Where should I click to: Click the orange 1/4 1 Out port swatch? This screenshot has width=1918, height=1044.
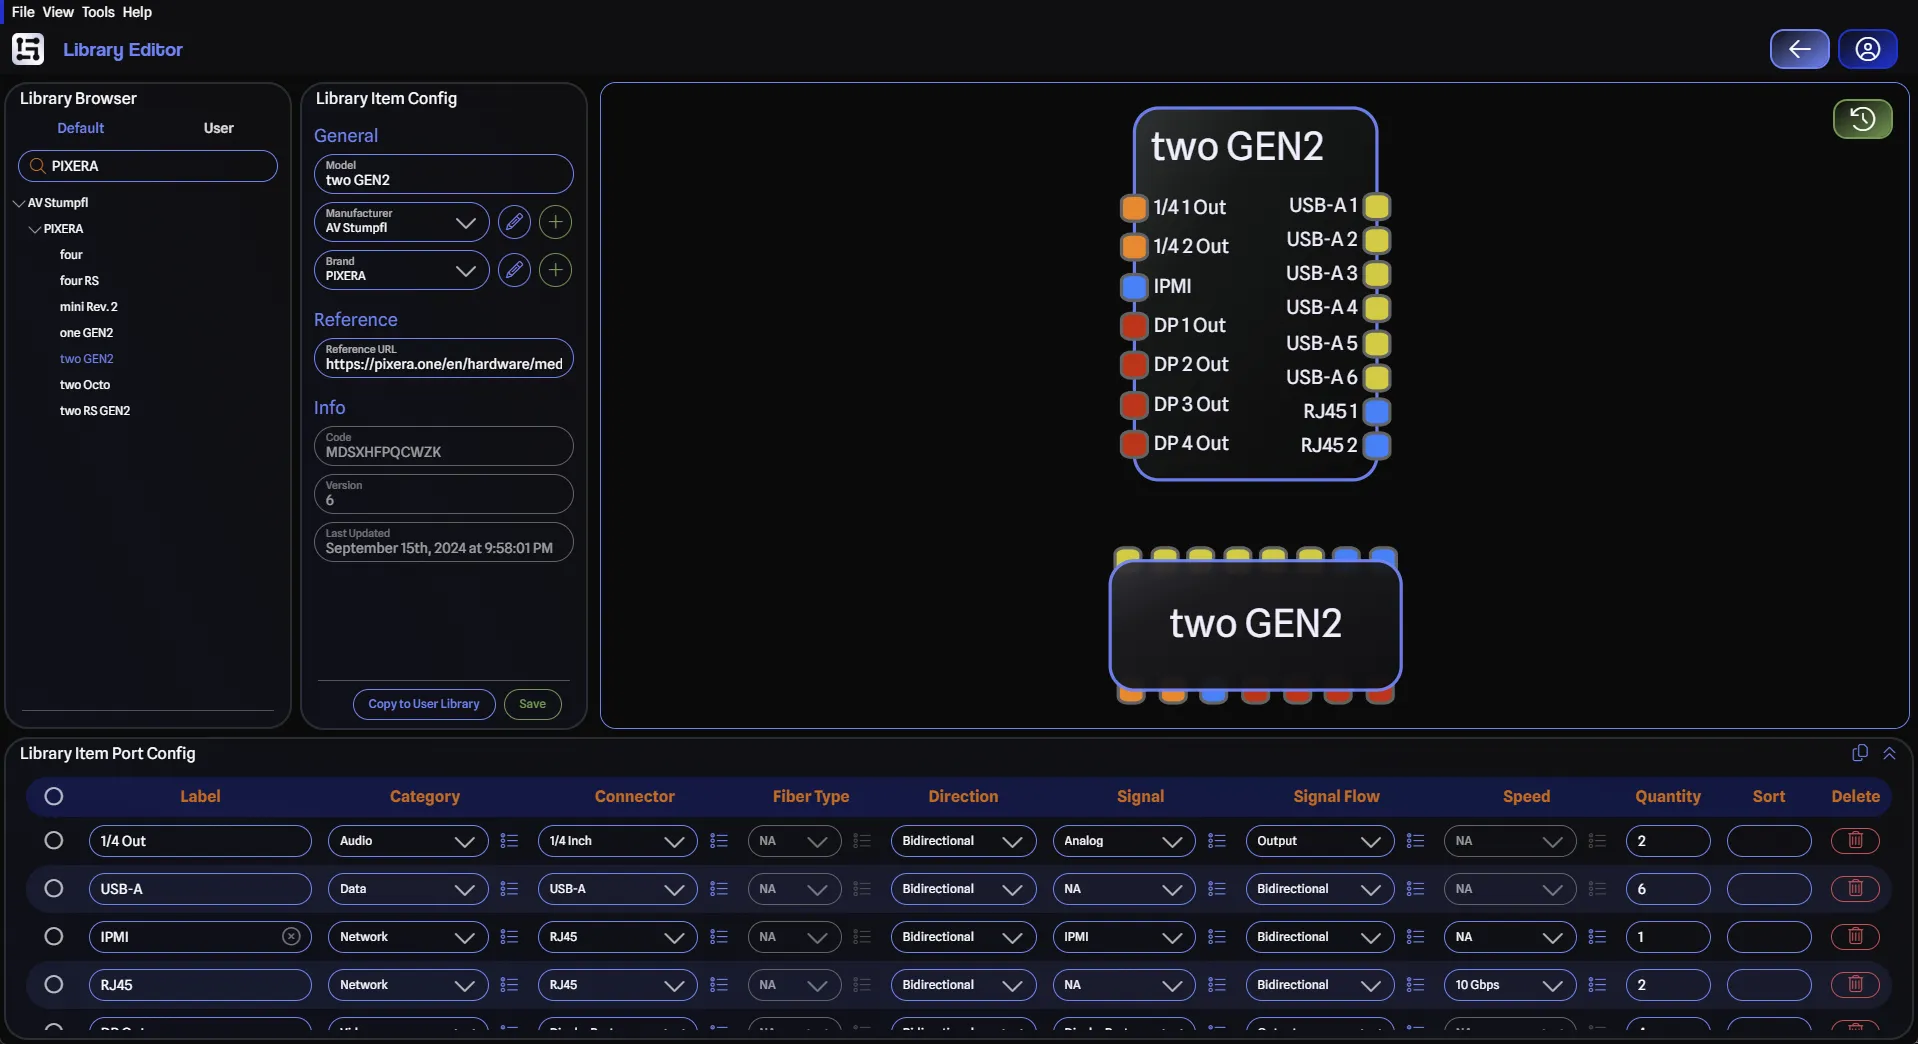point(1133,207)
